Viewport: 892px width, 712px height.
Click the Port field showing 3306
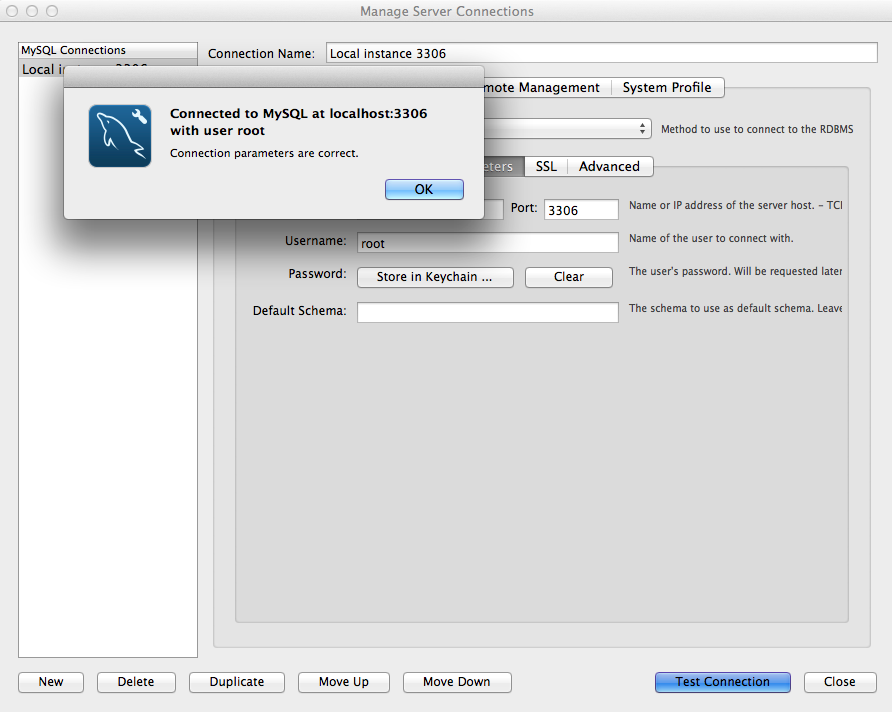click(x=581, y=210)
